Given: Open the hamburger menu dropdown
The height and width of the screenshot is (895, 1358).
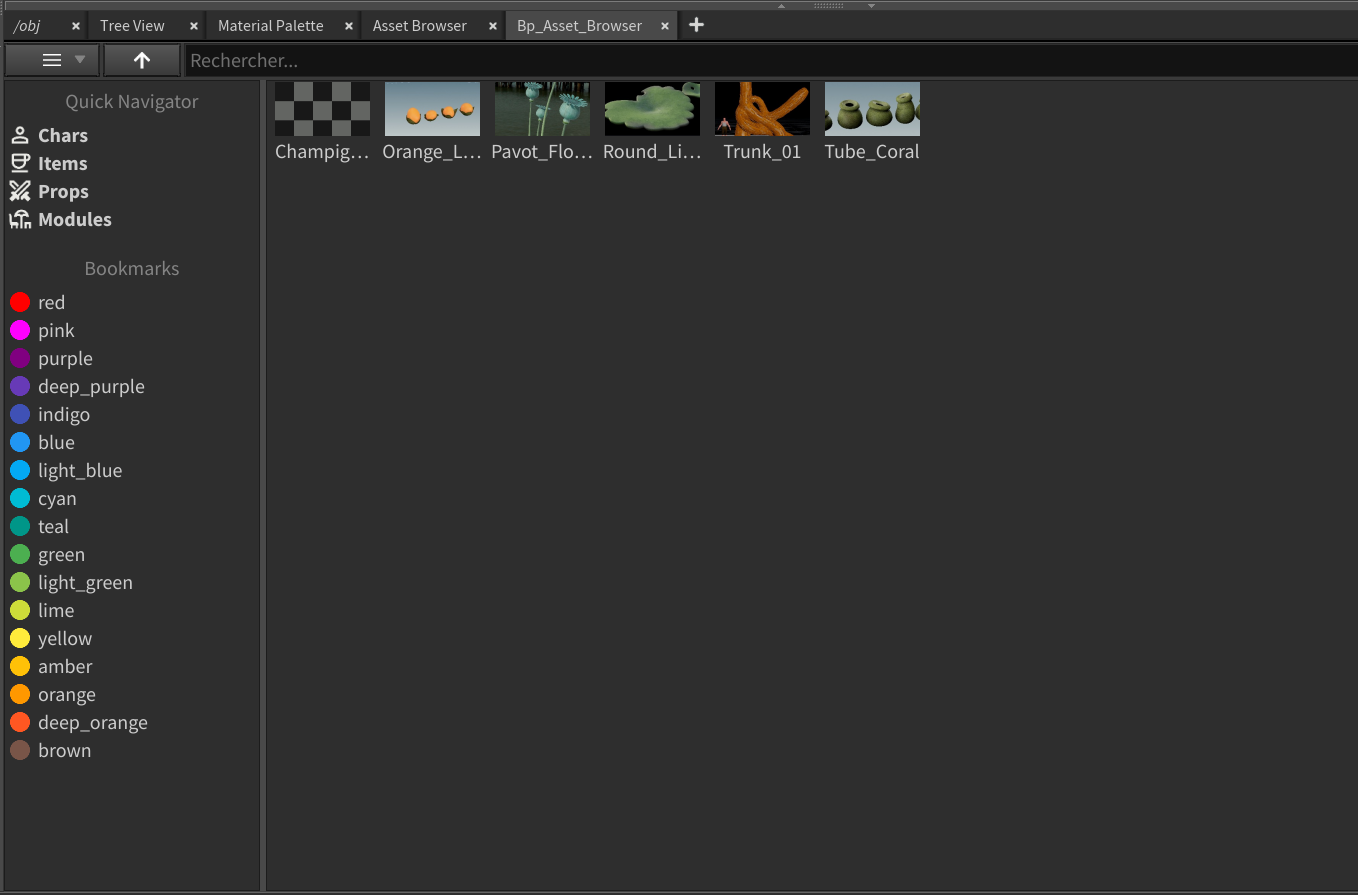Looking at the screenshot, I should tap(52, 61).
